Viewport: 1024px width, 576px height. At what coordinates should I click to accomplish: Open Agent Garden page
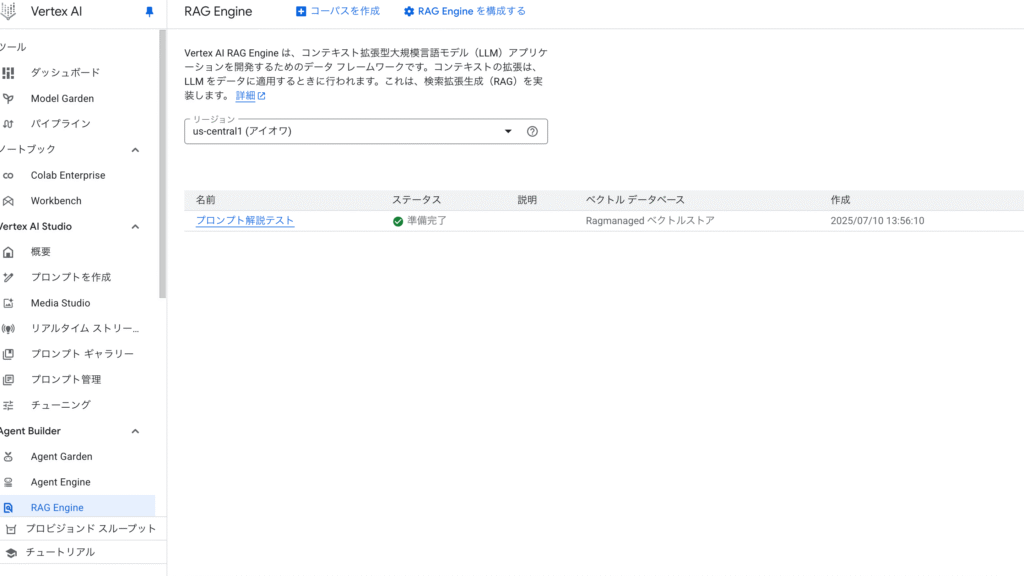pyautogui.click(x=61, y=456)
